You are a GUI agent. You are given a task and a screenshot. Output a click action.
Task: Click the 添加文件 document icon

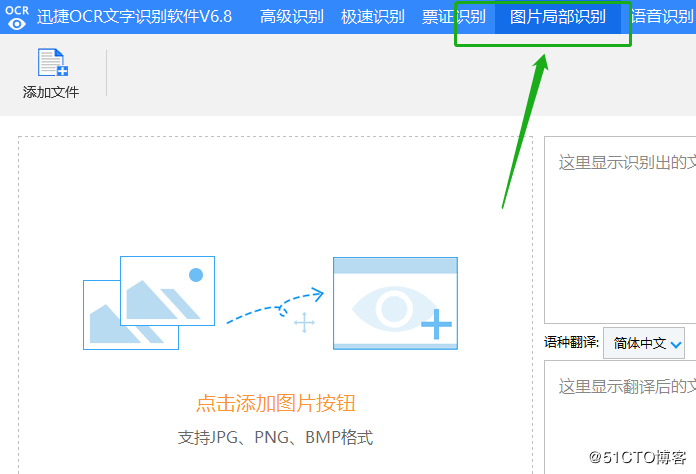point(52,63)
